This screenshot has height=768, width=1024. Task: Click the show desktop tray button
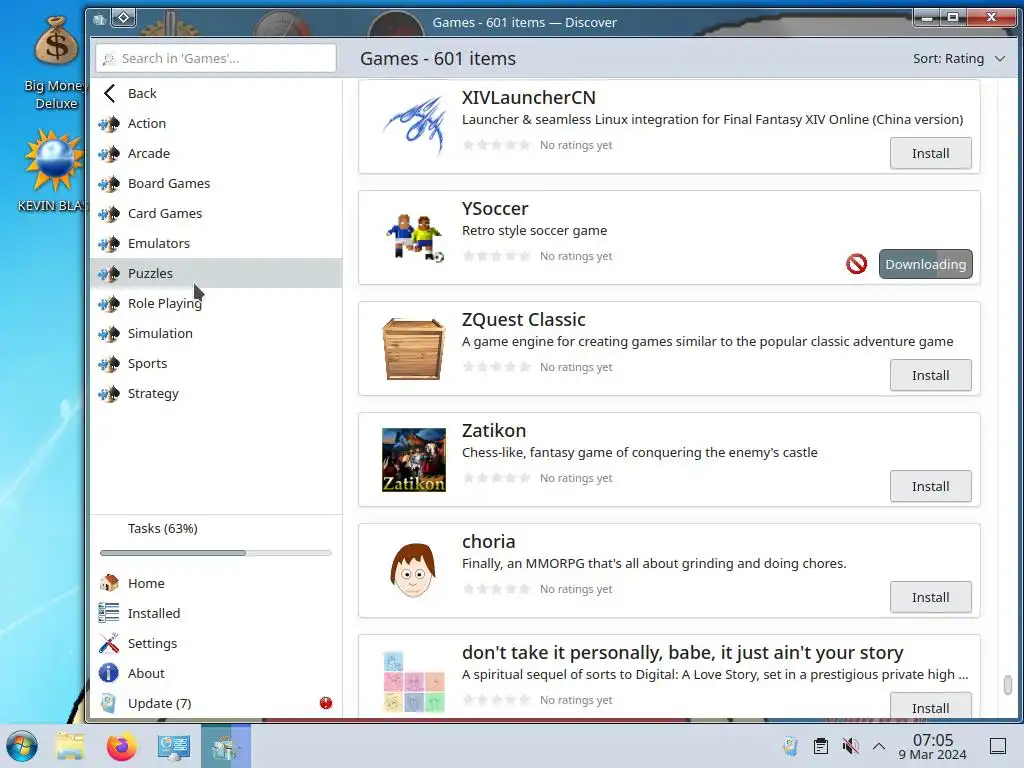click(998, 746)
